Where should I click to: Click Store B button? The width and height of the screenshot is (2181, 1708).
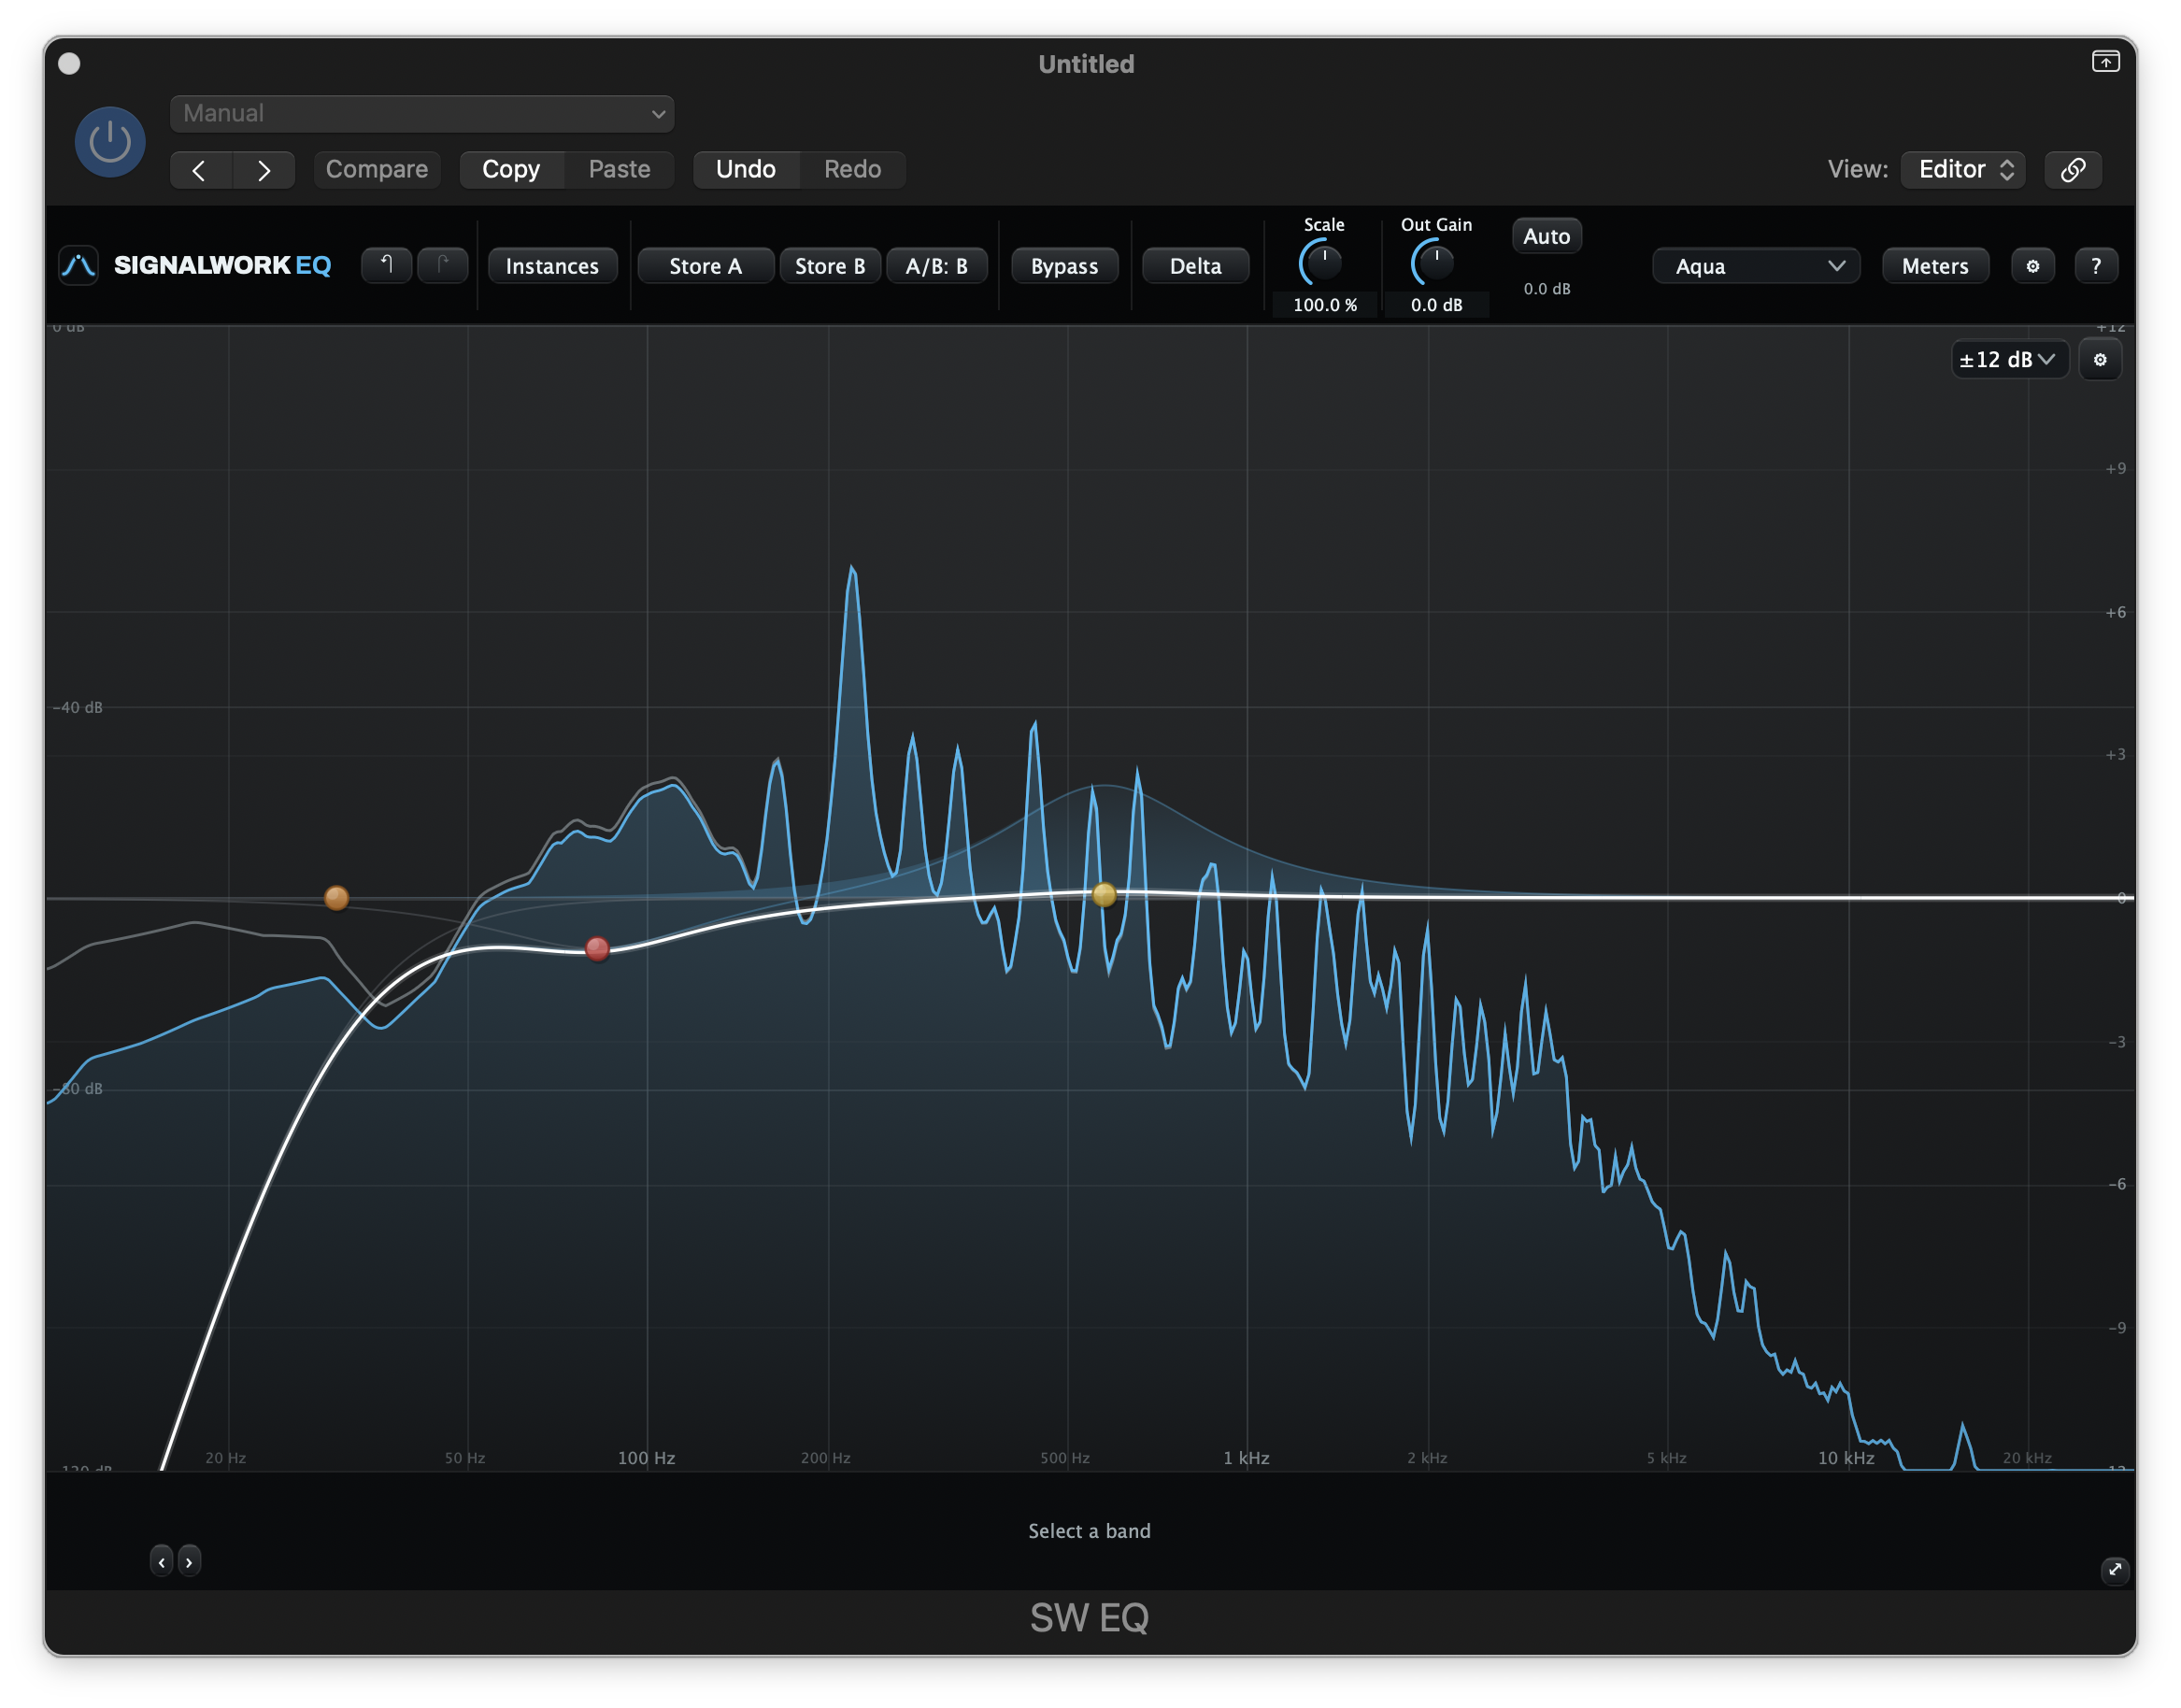830,266
